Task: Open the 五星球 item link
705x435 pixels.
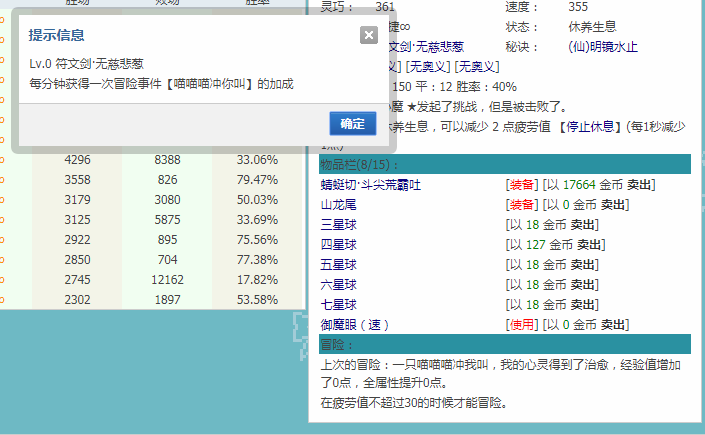Action: [339, 265]
